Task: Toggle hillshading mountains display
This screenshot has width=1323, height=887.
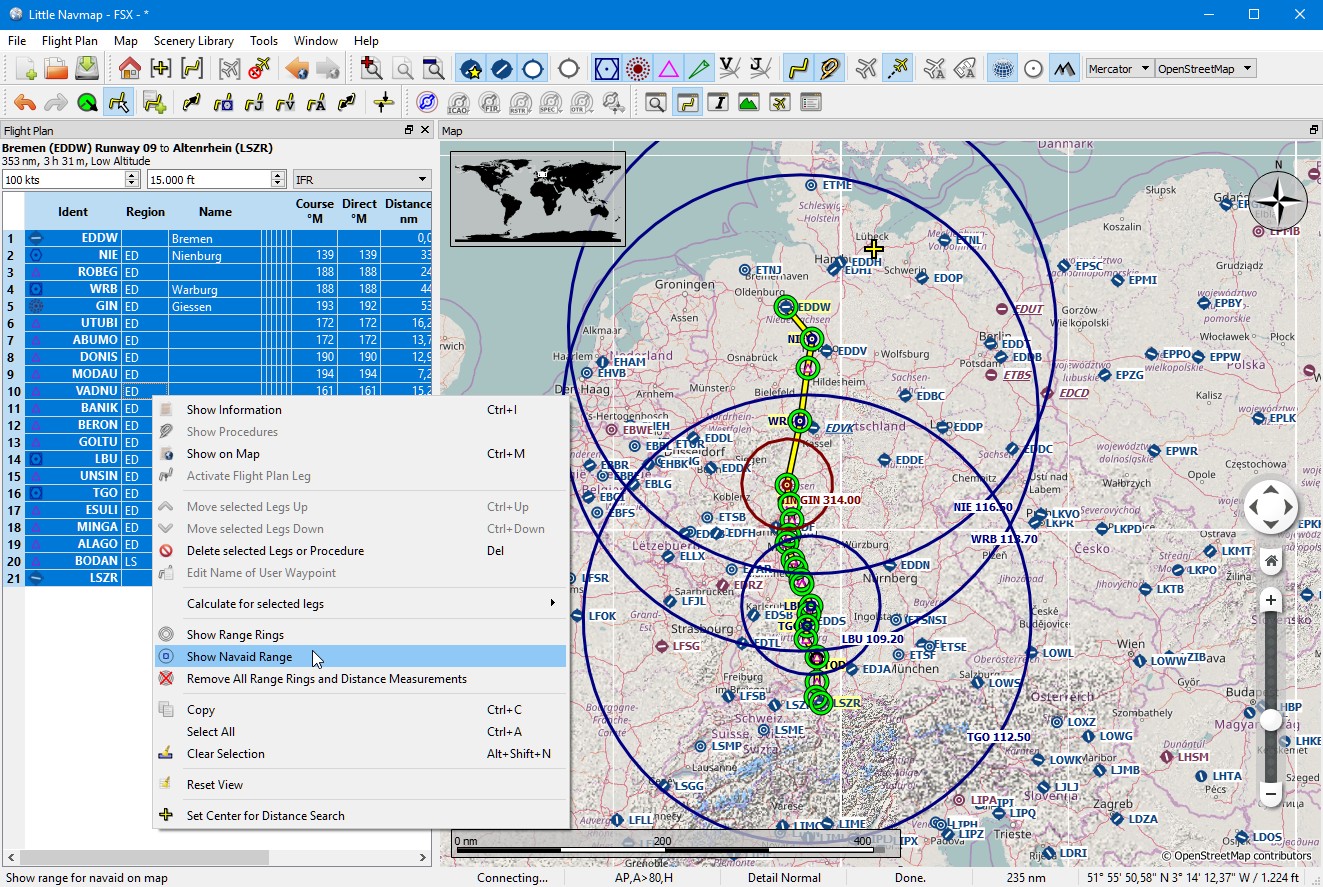Action: tap(1065, 69)
